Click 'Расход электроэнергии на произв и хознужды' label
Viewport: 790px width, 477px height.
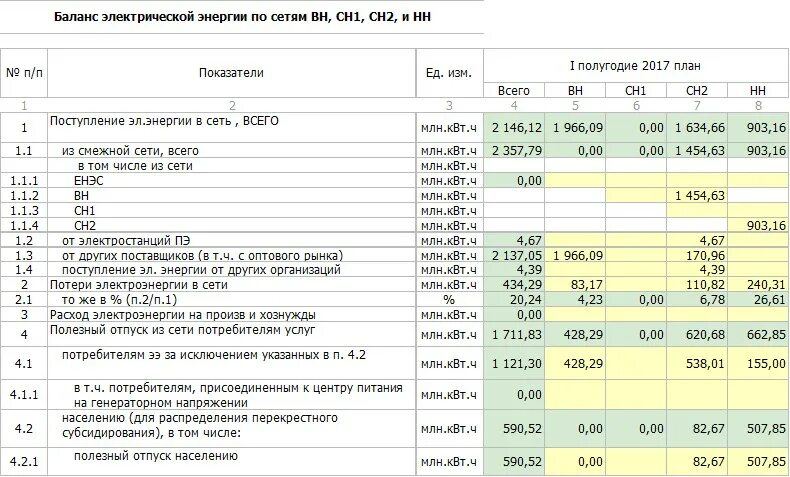pos(183,315)
